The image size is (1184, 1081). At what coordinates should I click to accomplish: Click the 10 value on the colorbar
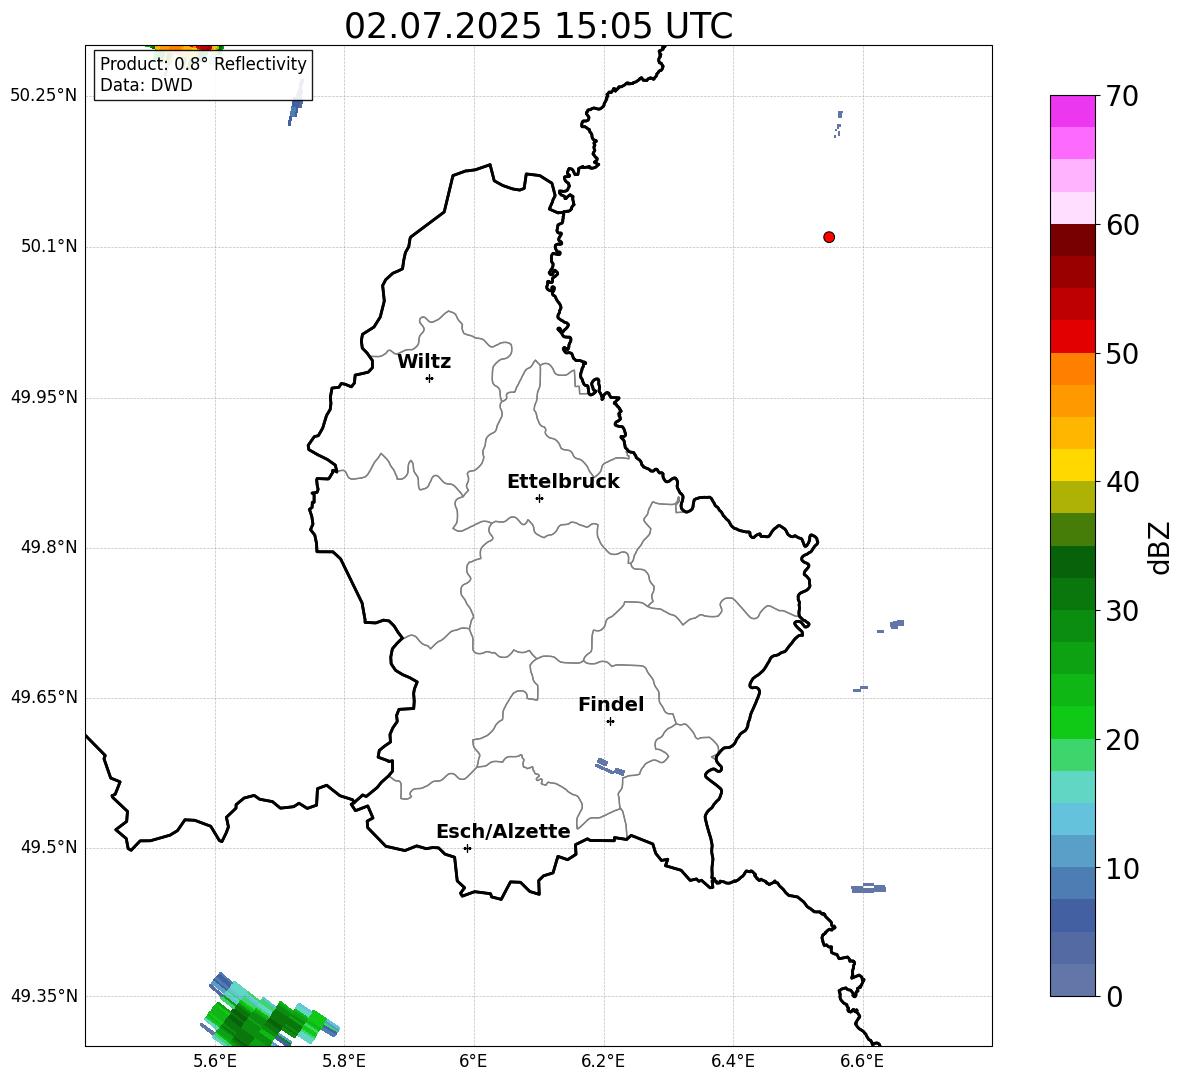pos(1122,868)
